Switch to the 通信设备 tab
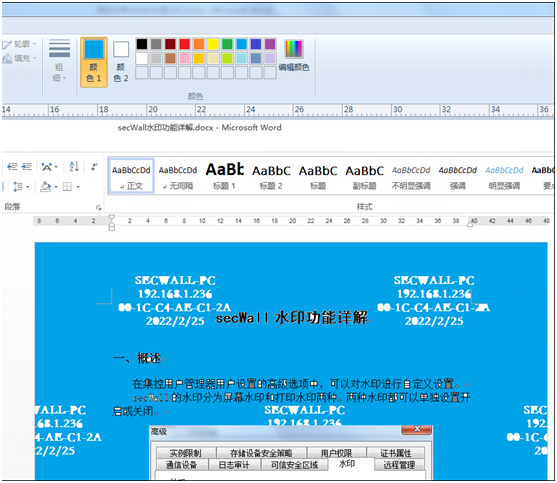Viewport: 557px width, 483px height. click(182, 465)
